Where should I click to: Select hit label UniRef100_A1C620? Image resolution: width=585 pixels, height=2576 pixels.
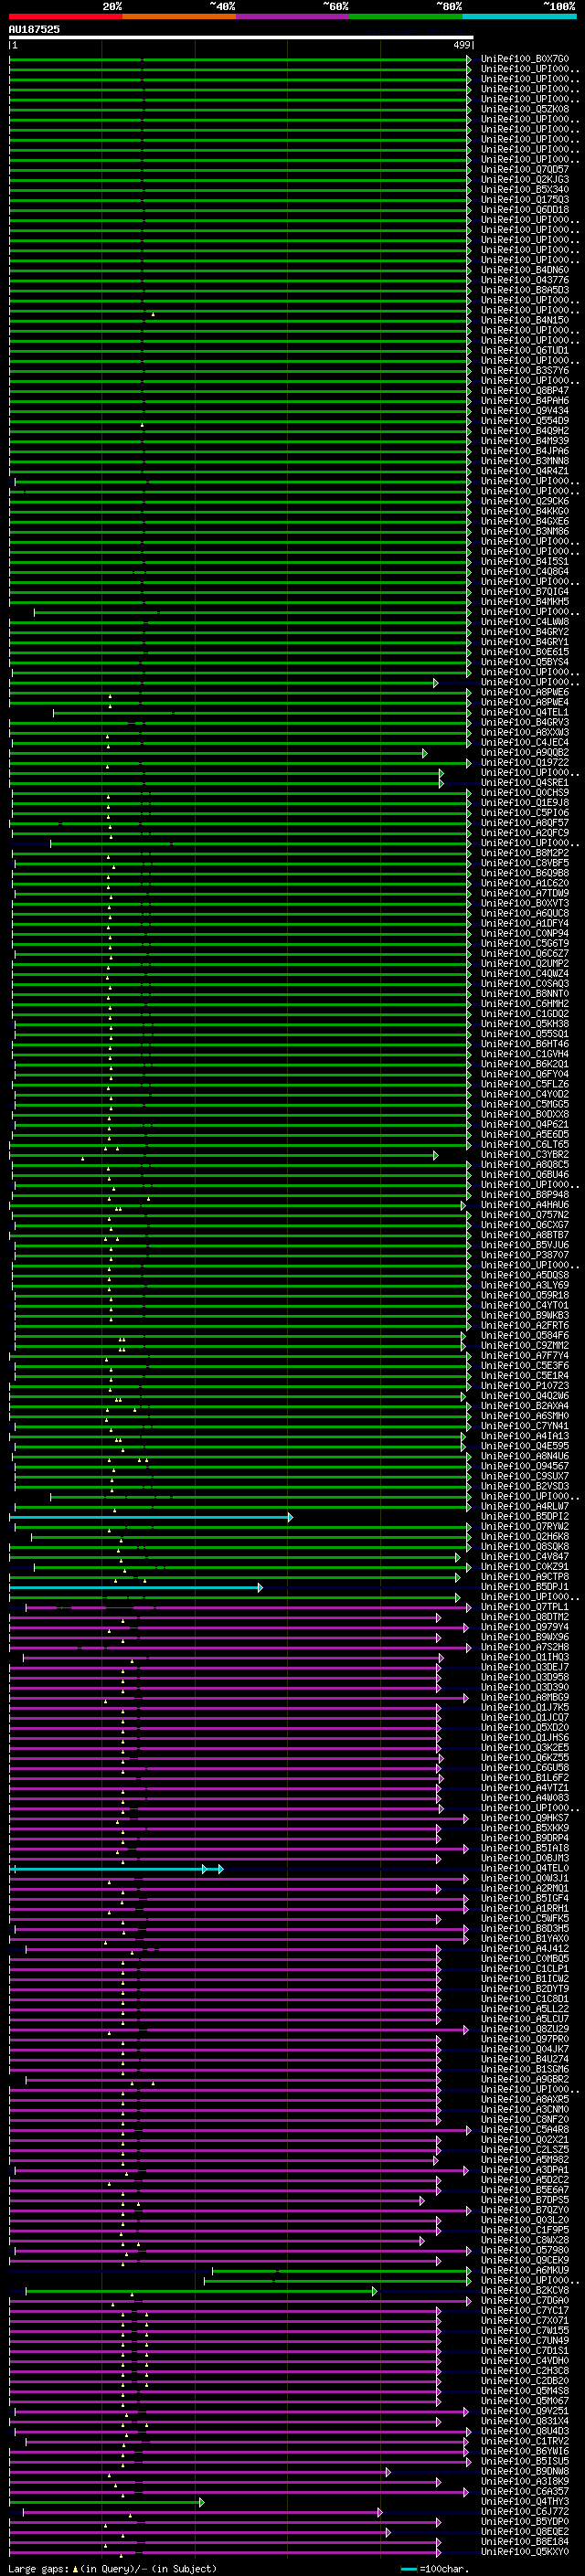(x=525, y=884)
